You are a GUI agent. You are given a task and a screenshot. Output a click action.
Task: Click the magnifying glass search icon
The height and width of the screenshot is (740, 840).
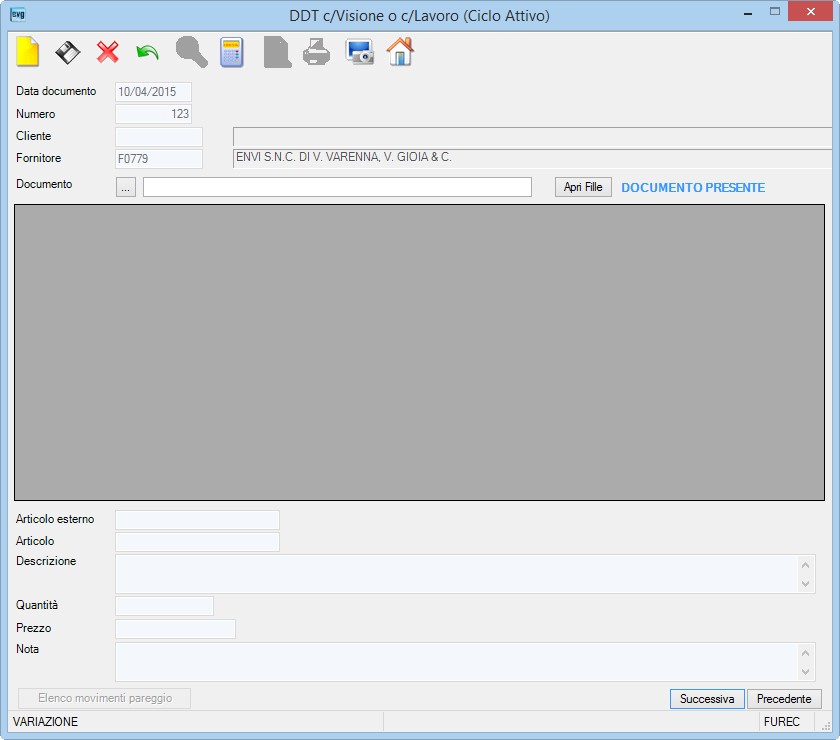[191, 52]
